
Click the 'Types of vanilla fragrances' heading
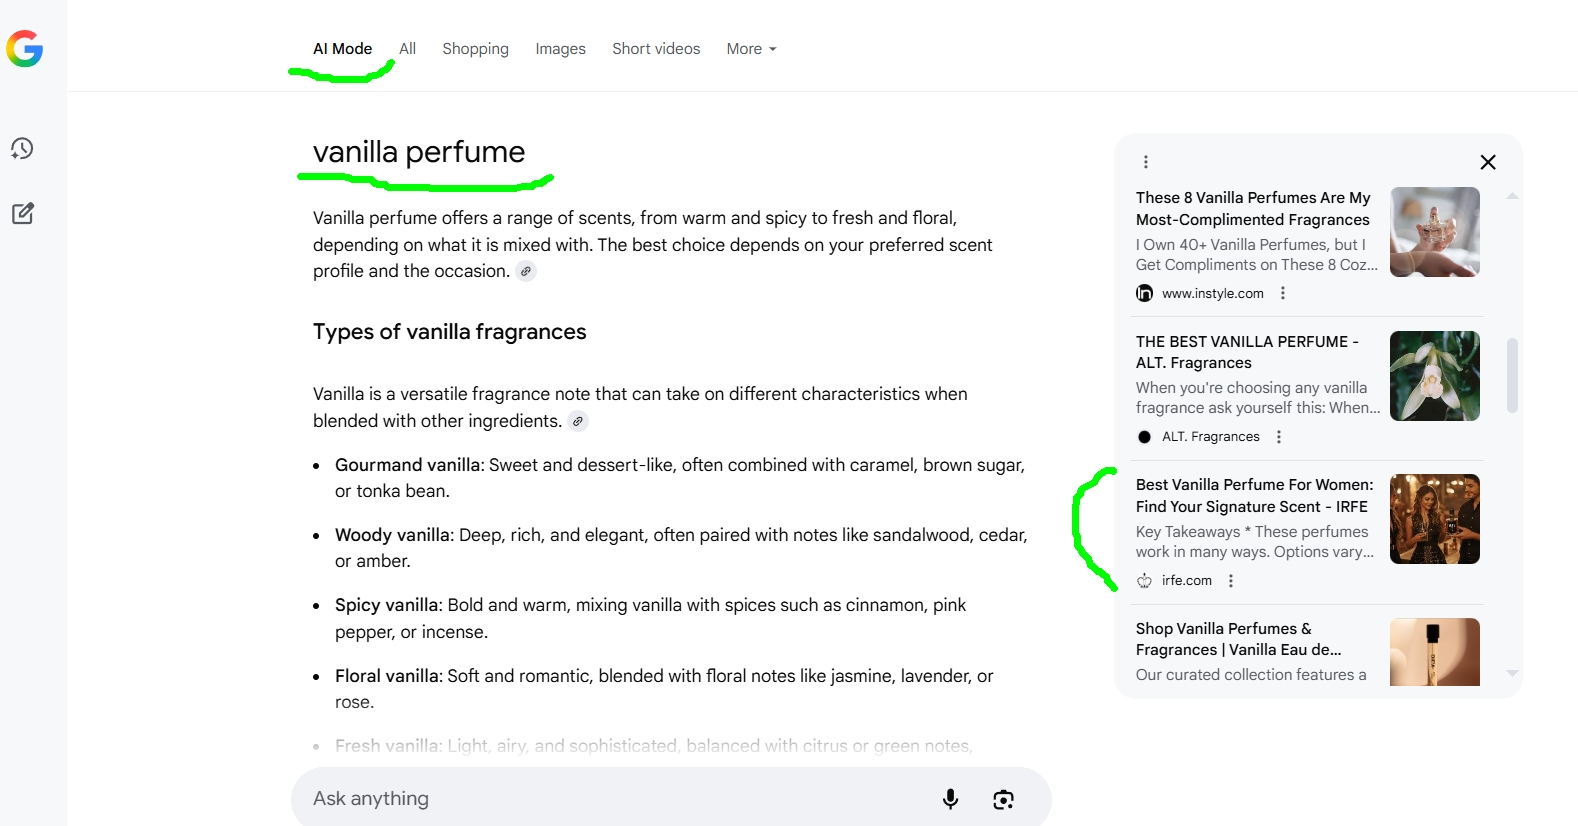(x=450, y=332)
